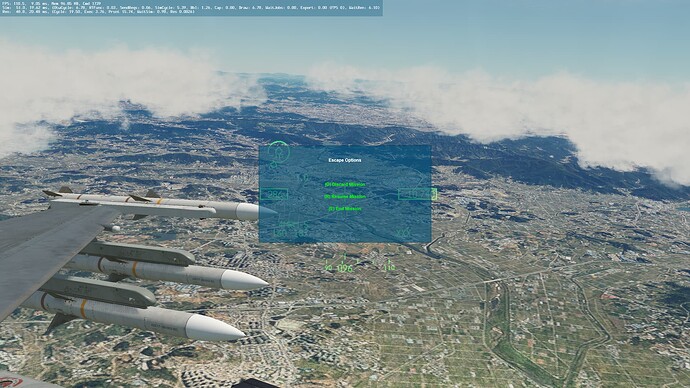This screenshot has height=388, width=690.
Task: Click the End Mission option
Action: click(345, 209)
